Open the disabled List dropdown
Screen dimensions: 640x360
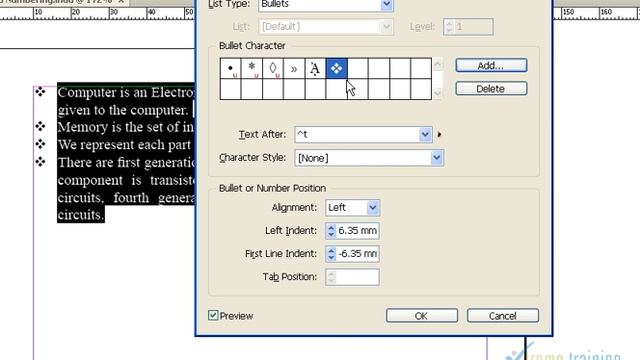click(386, 27)
